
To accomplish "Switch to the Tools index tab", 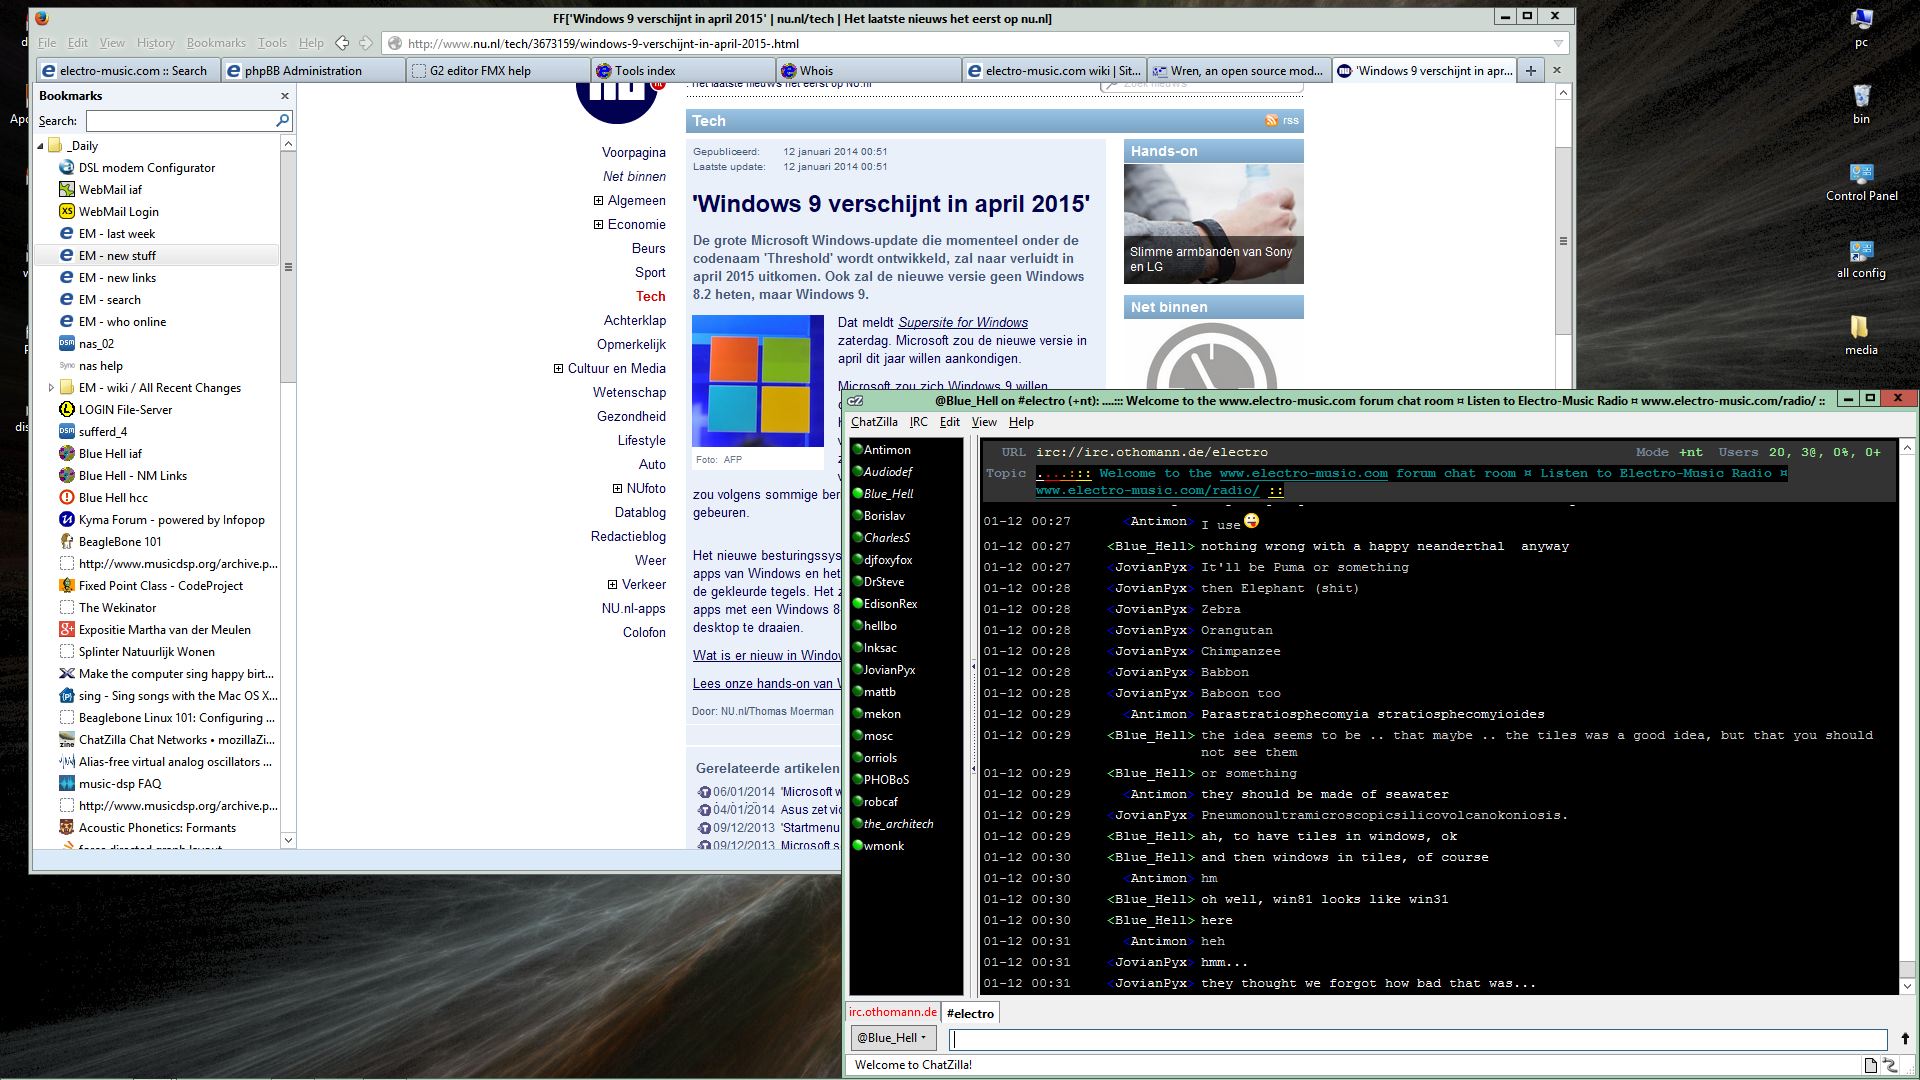I will tap(683, 71).
